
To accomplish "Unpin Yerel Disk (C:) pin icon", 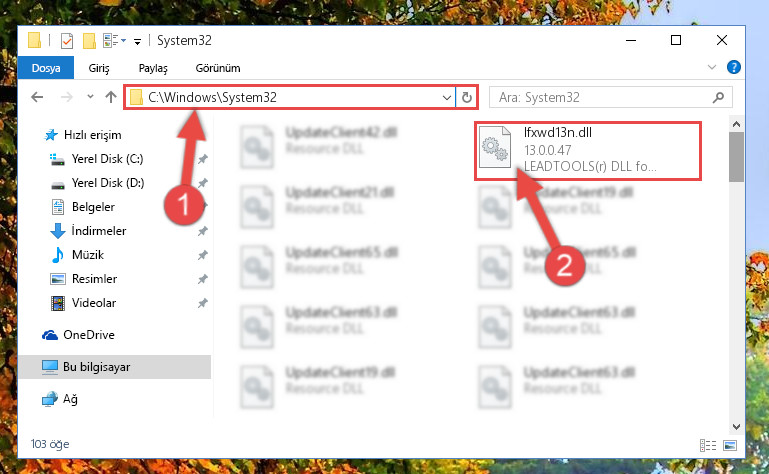I will tap(202, 159).
